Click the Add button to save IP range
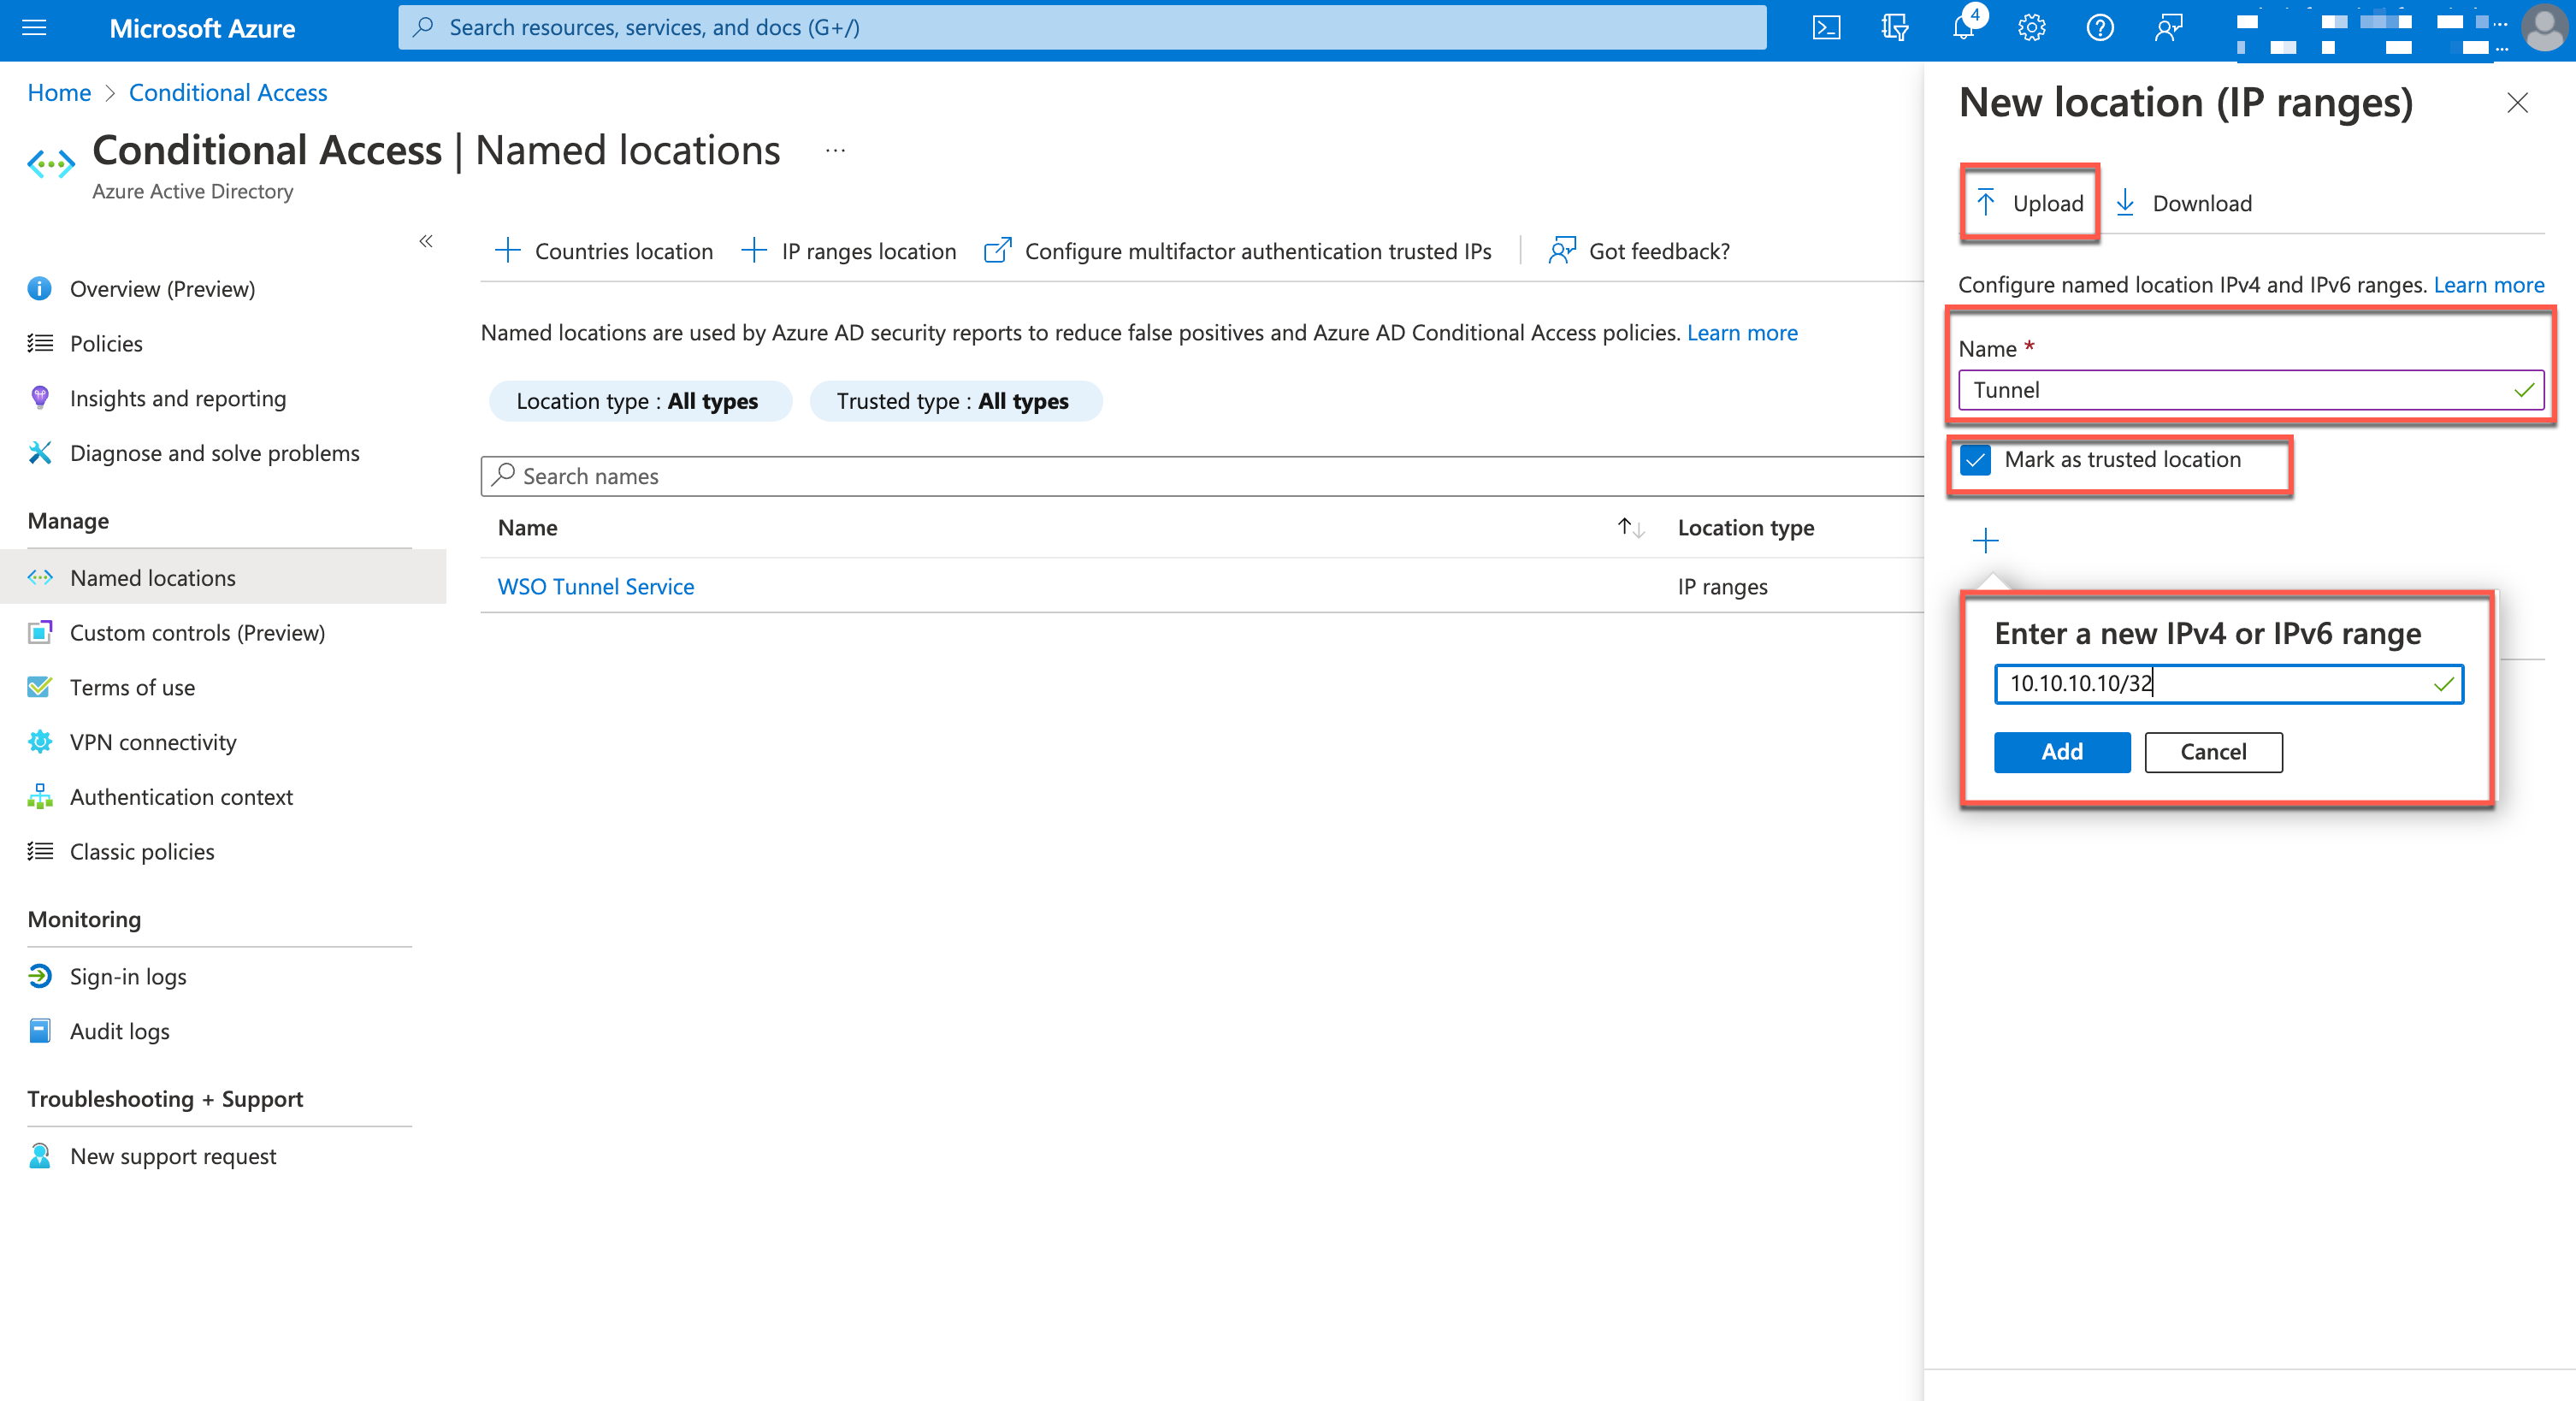The image size is (2576, 1401). [2062, 752]
